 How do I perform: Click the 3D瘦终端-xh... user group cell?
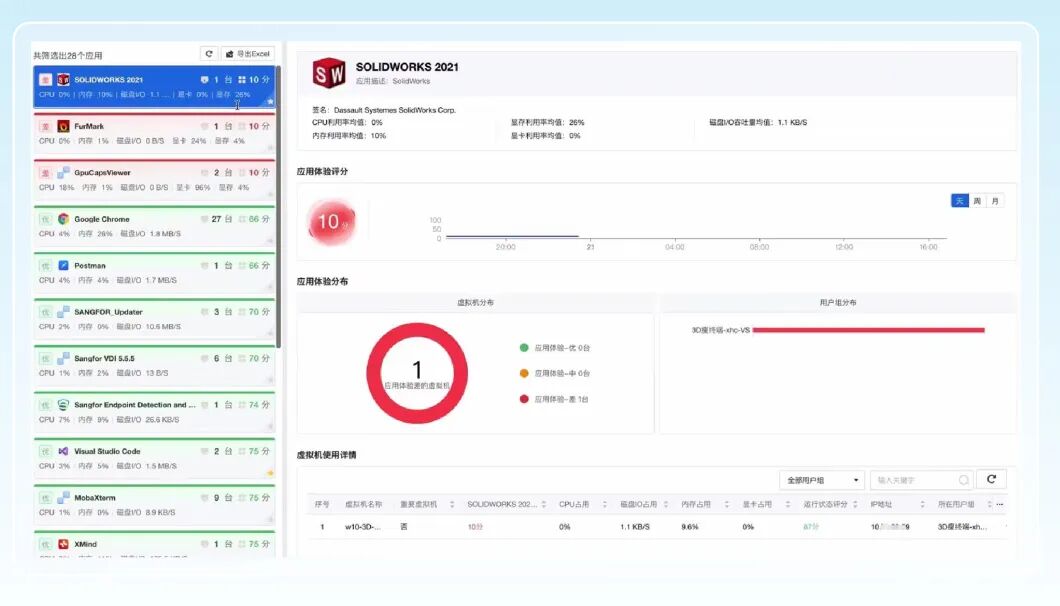[x=962, y=527]
